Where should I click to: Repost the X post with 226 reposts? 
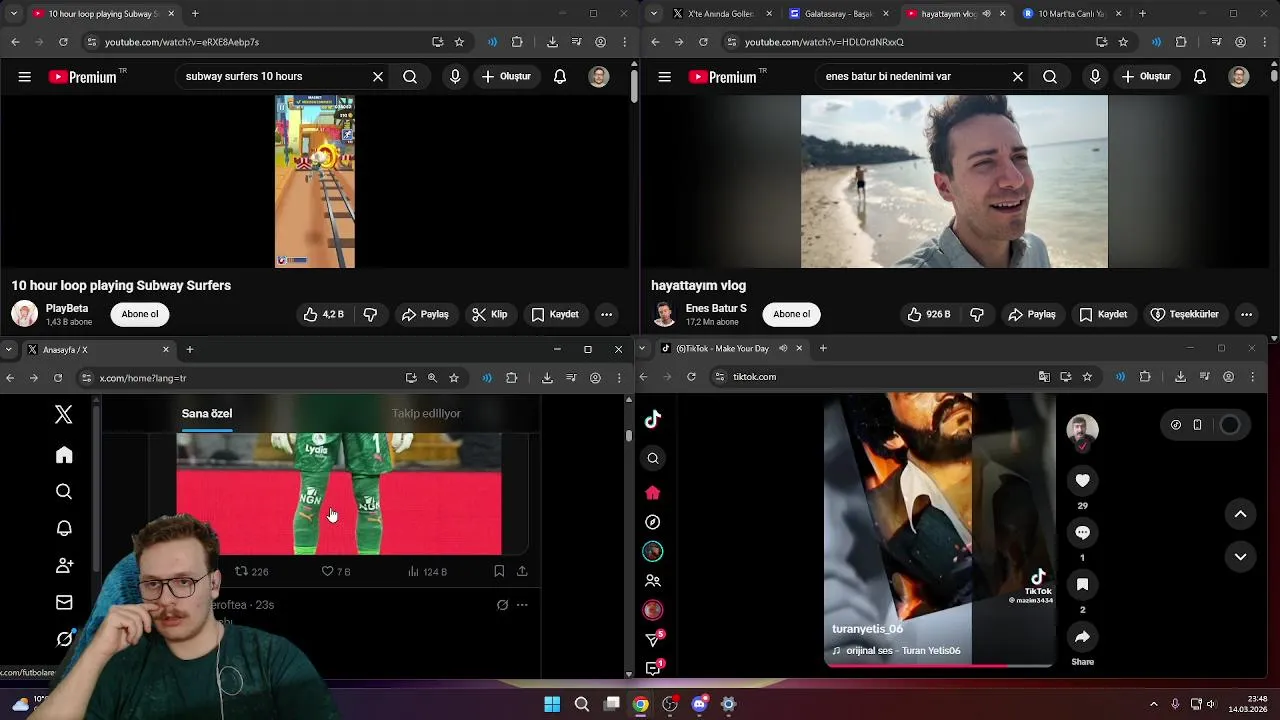pyautogui.click(x=251, y=571)
